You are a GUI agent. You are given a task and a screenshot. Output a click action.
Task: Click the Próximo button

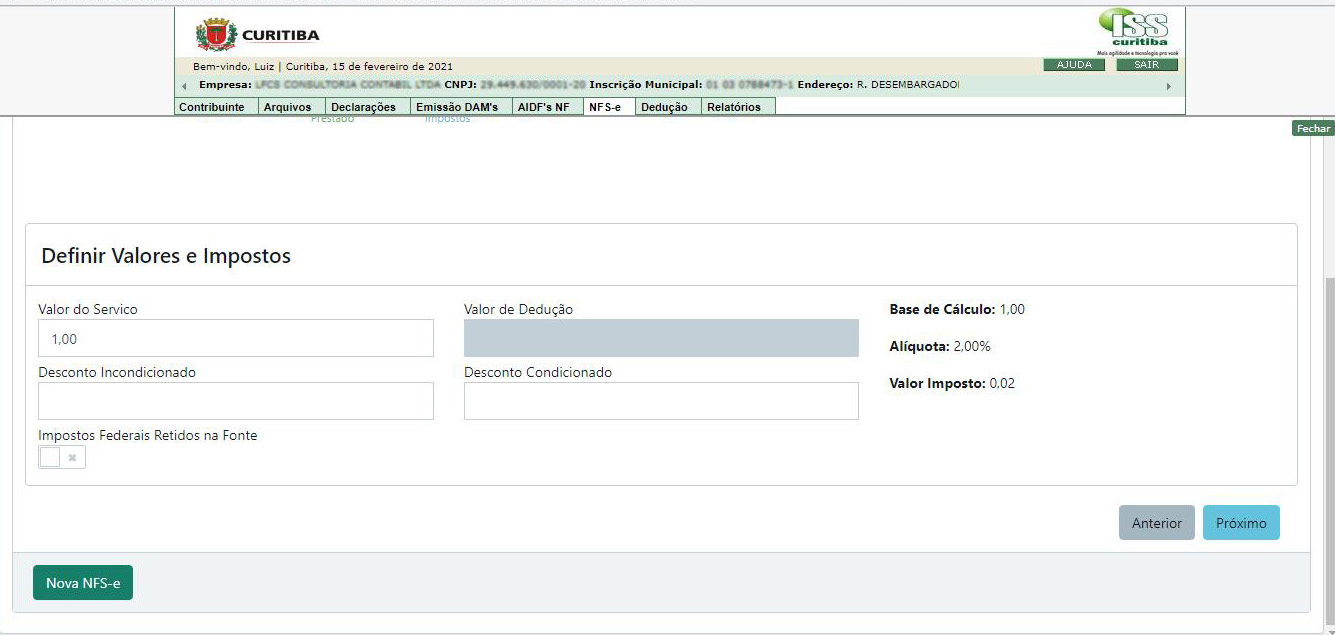click(1241, 523)
